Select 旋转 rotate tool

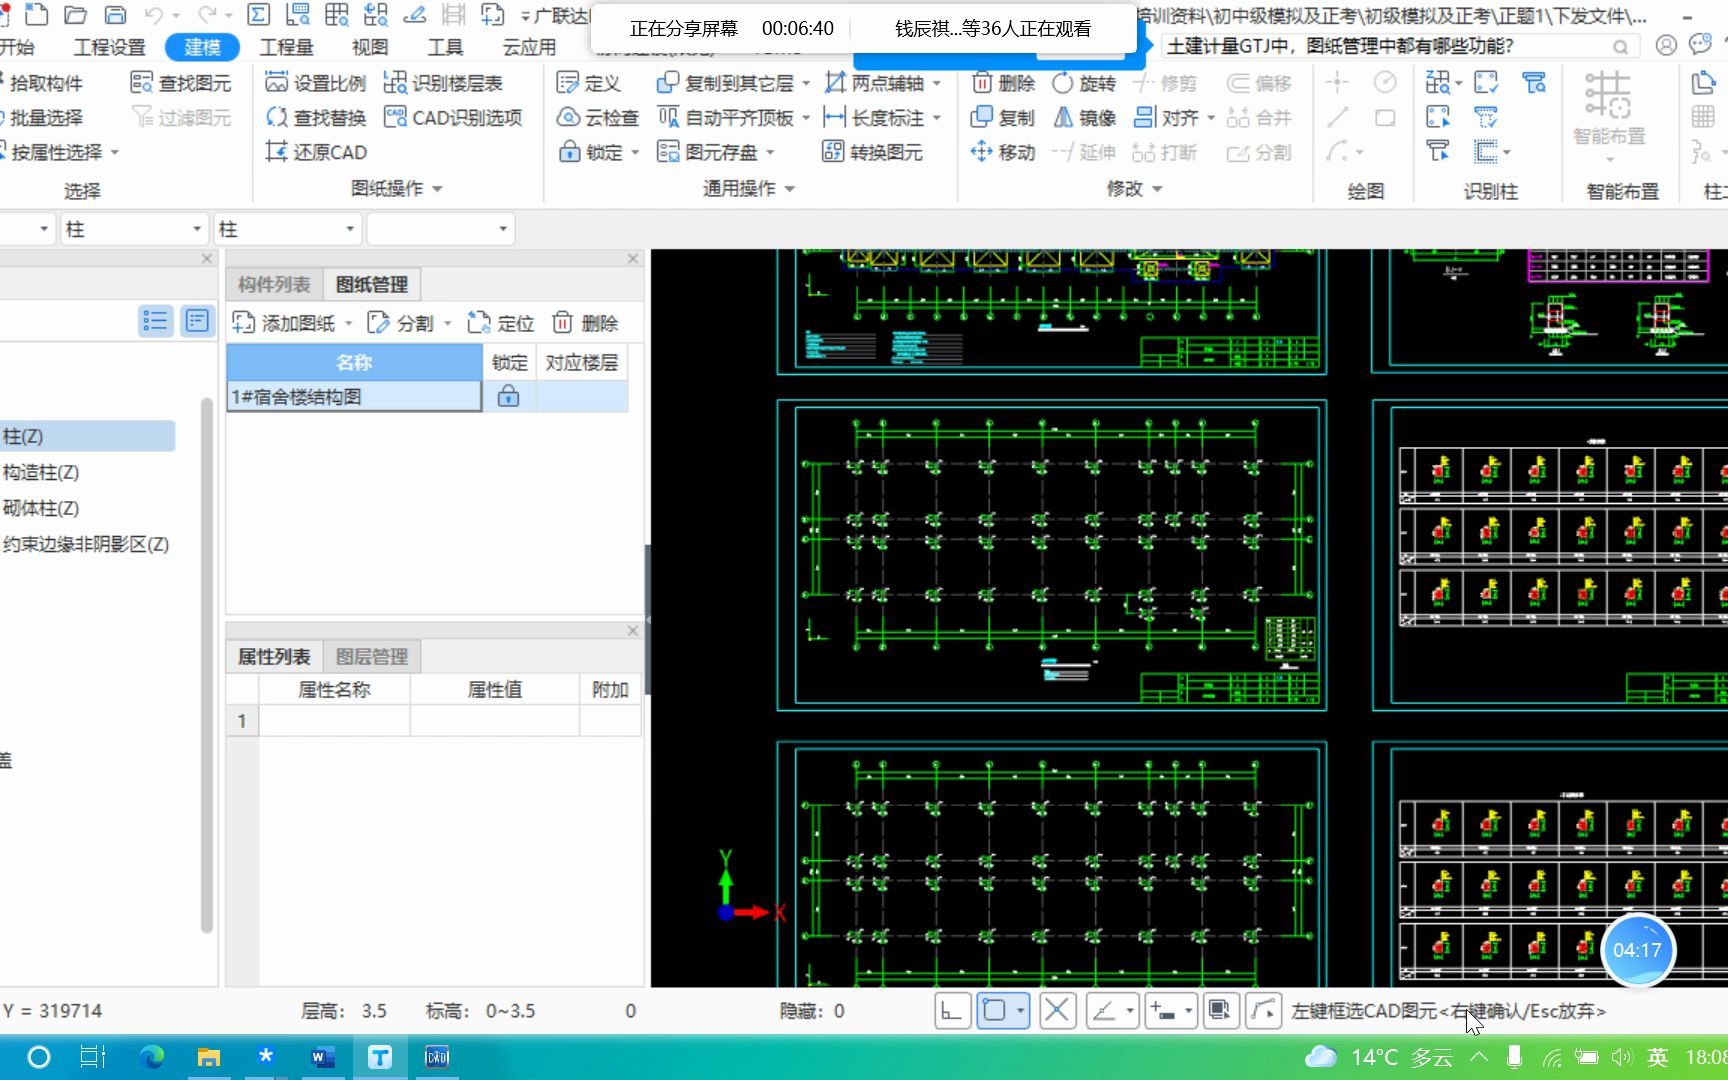point(1084,83)
